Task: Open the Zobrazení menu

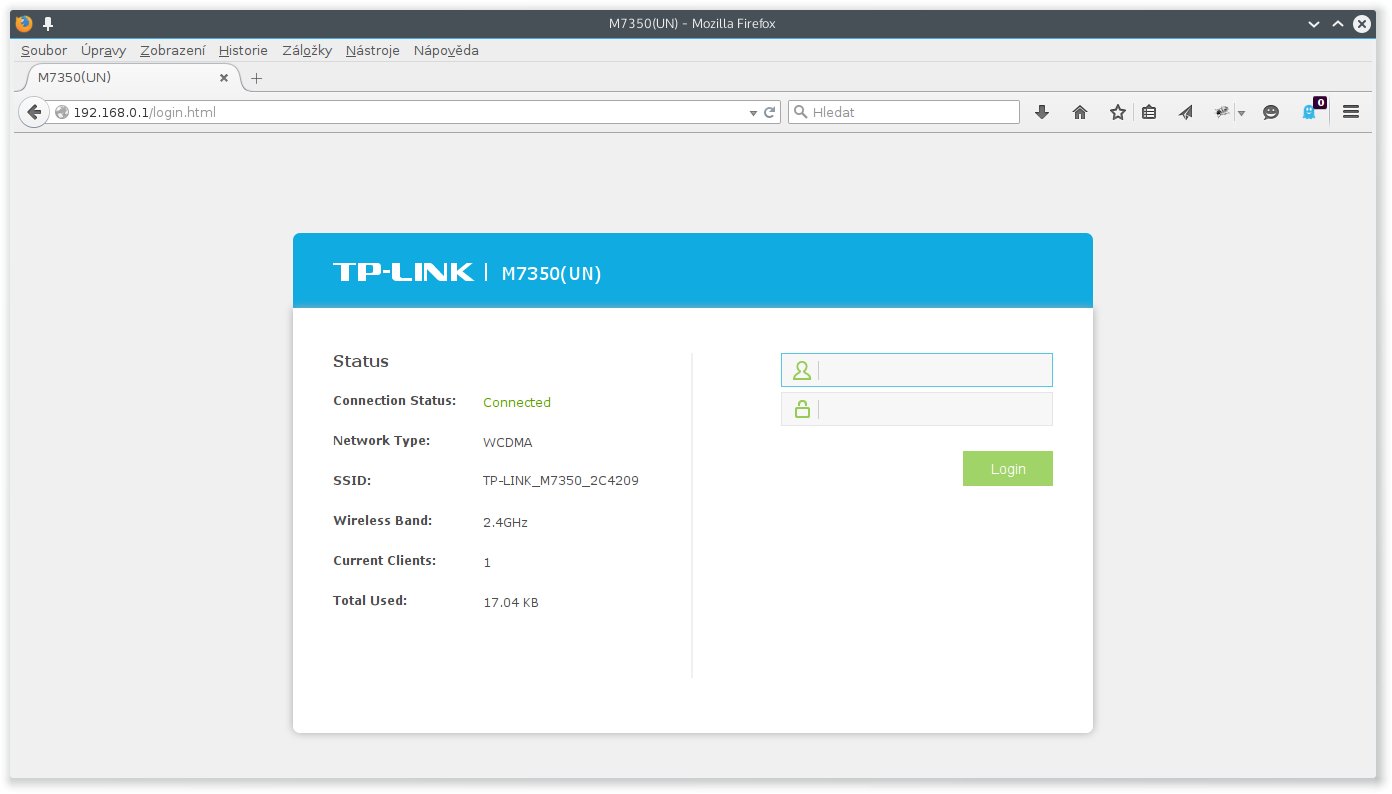Action: click(173, 50)
